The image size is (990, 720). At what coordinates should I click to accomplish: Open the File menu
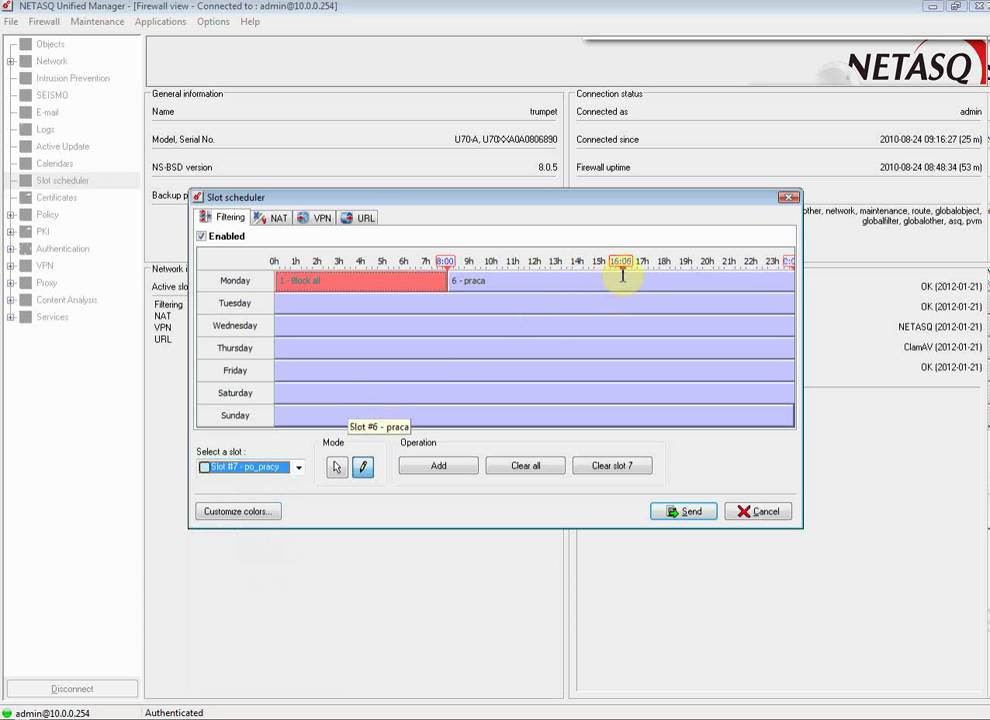click(x=11, y=21)
